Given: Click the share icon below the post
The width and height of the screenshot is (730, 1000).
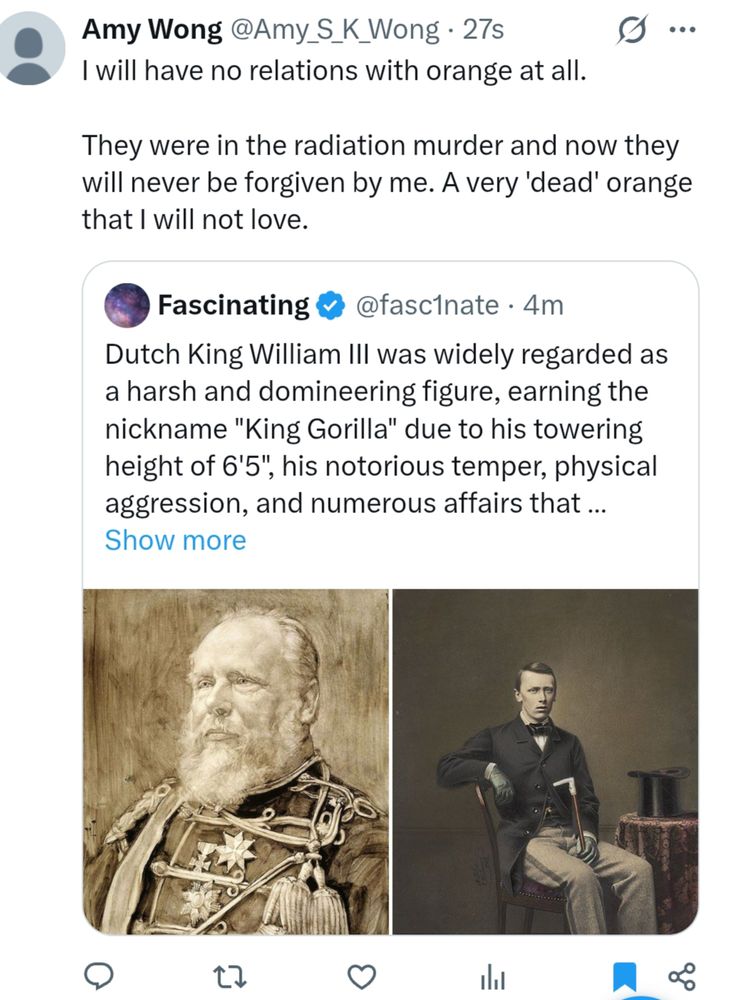Looking at the screenshot, I should coord(679,974).
